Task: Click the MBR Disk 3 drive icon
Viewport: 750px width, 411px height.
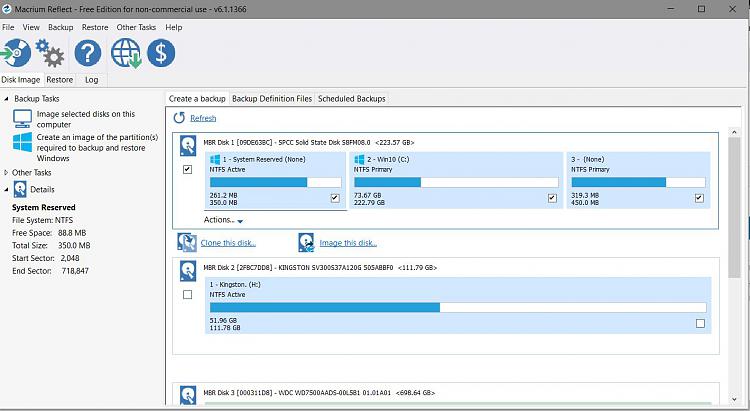Action: click(188, 395)
